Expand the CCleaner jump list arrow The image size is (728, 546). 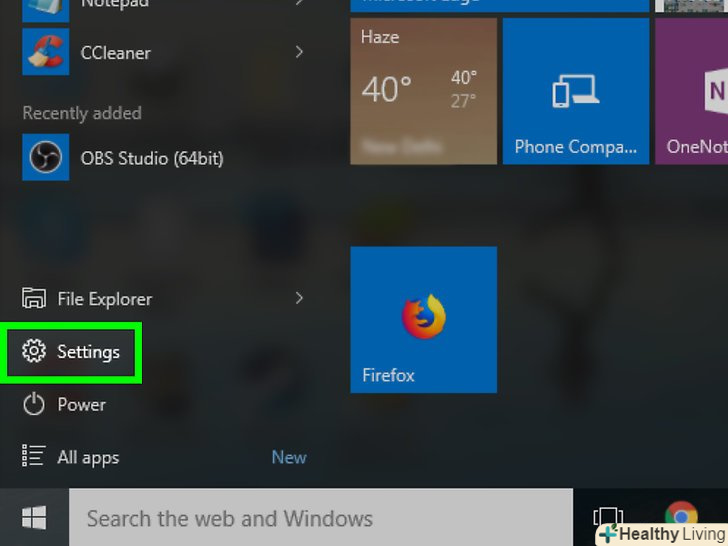299,52
